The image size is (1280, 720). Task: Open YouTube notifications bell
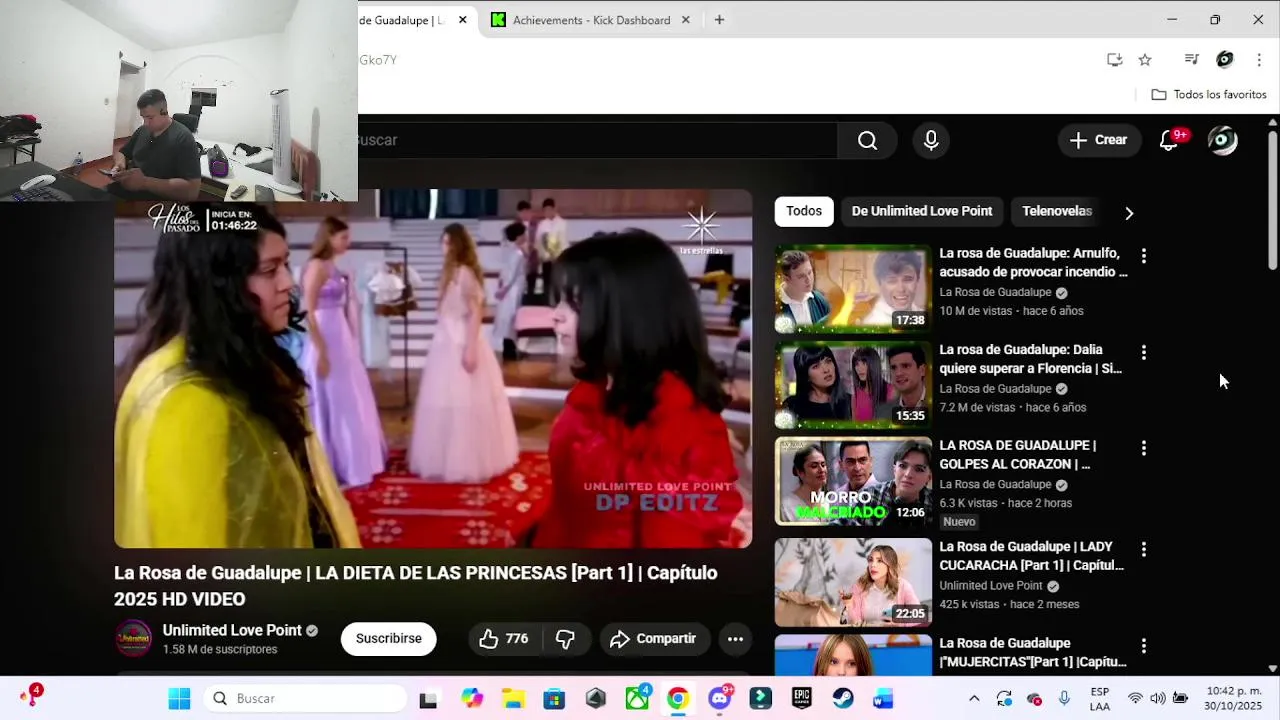click(1168, 141)
